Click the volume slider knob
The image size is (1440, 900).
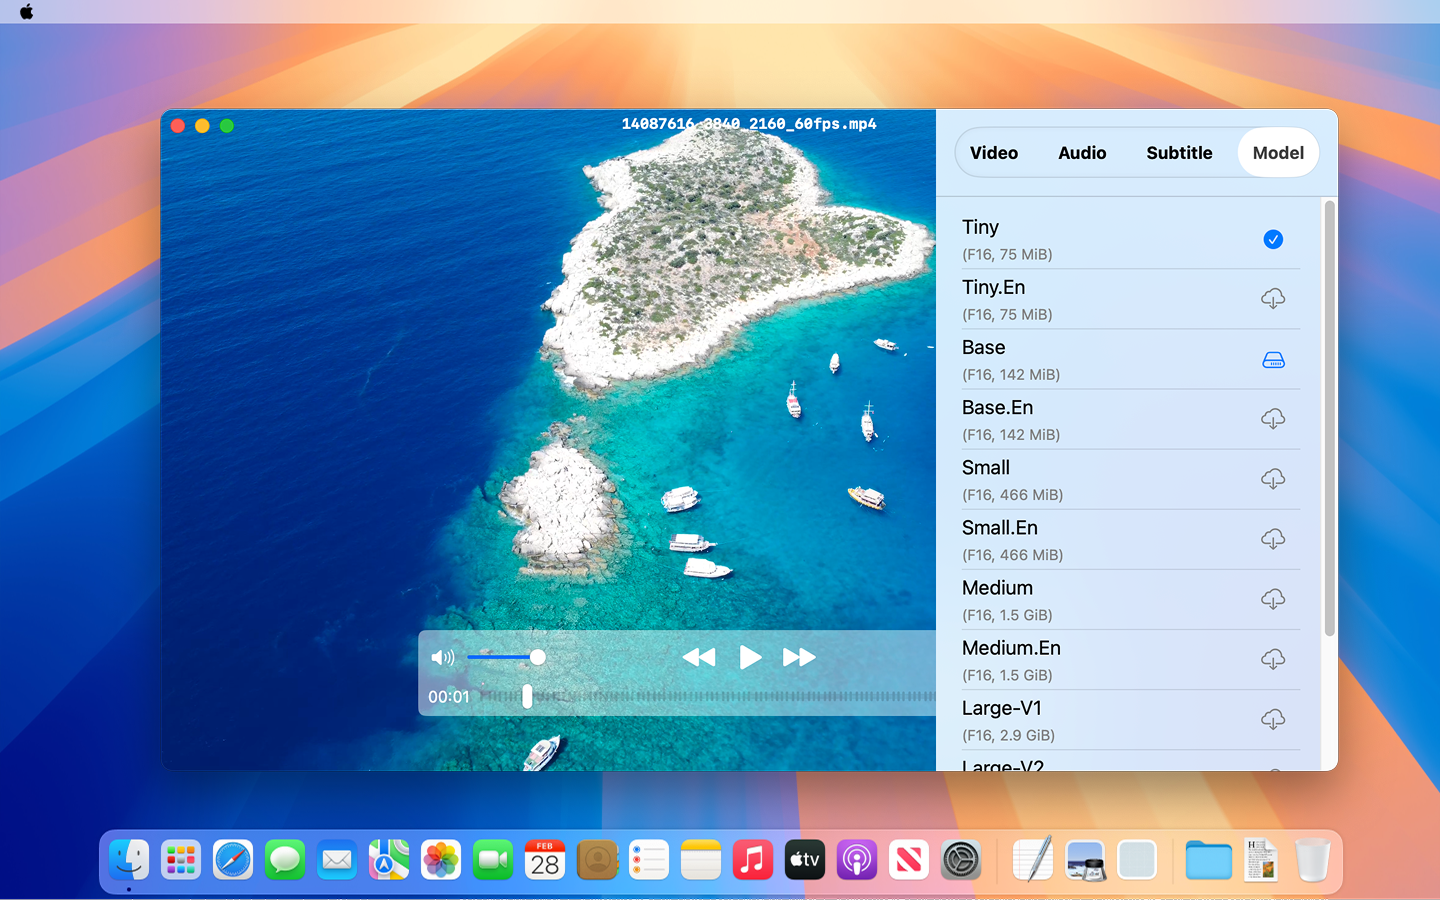pos(538,657)
